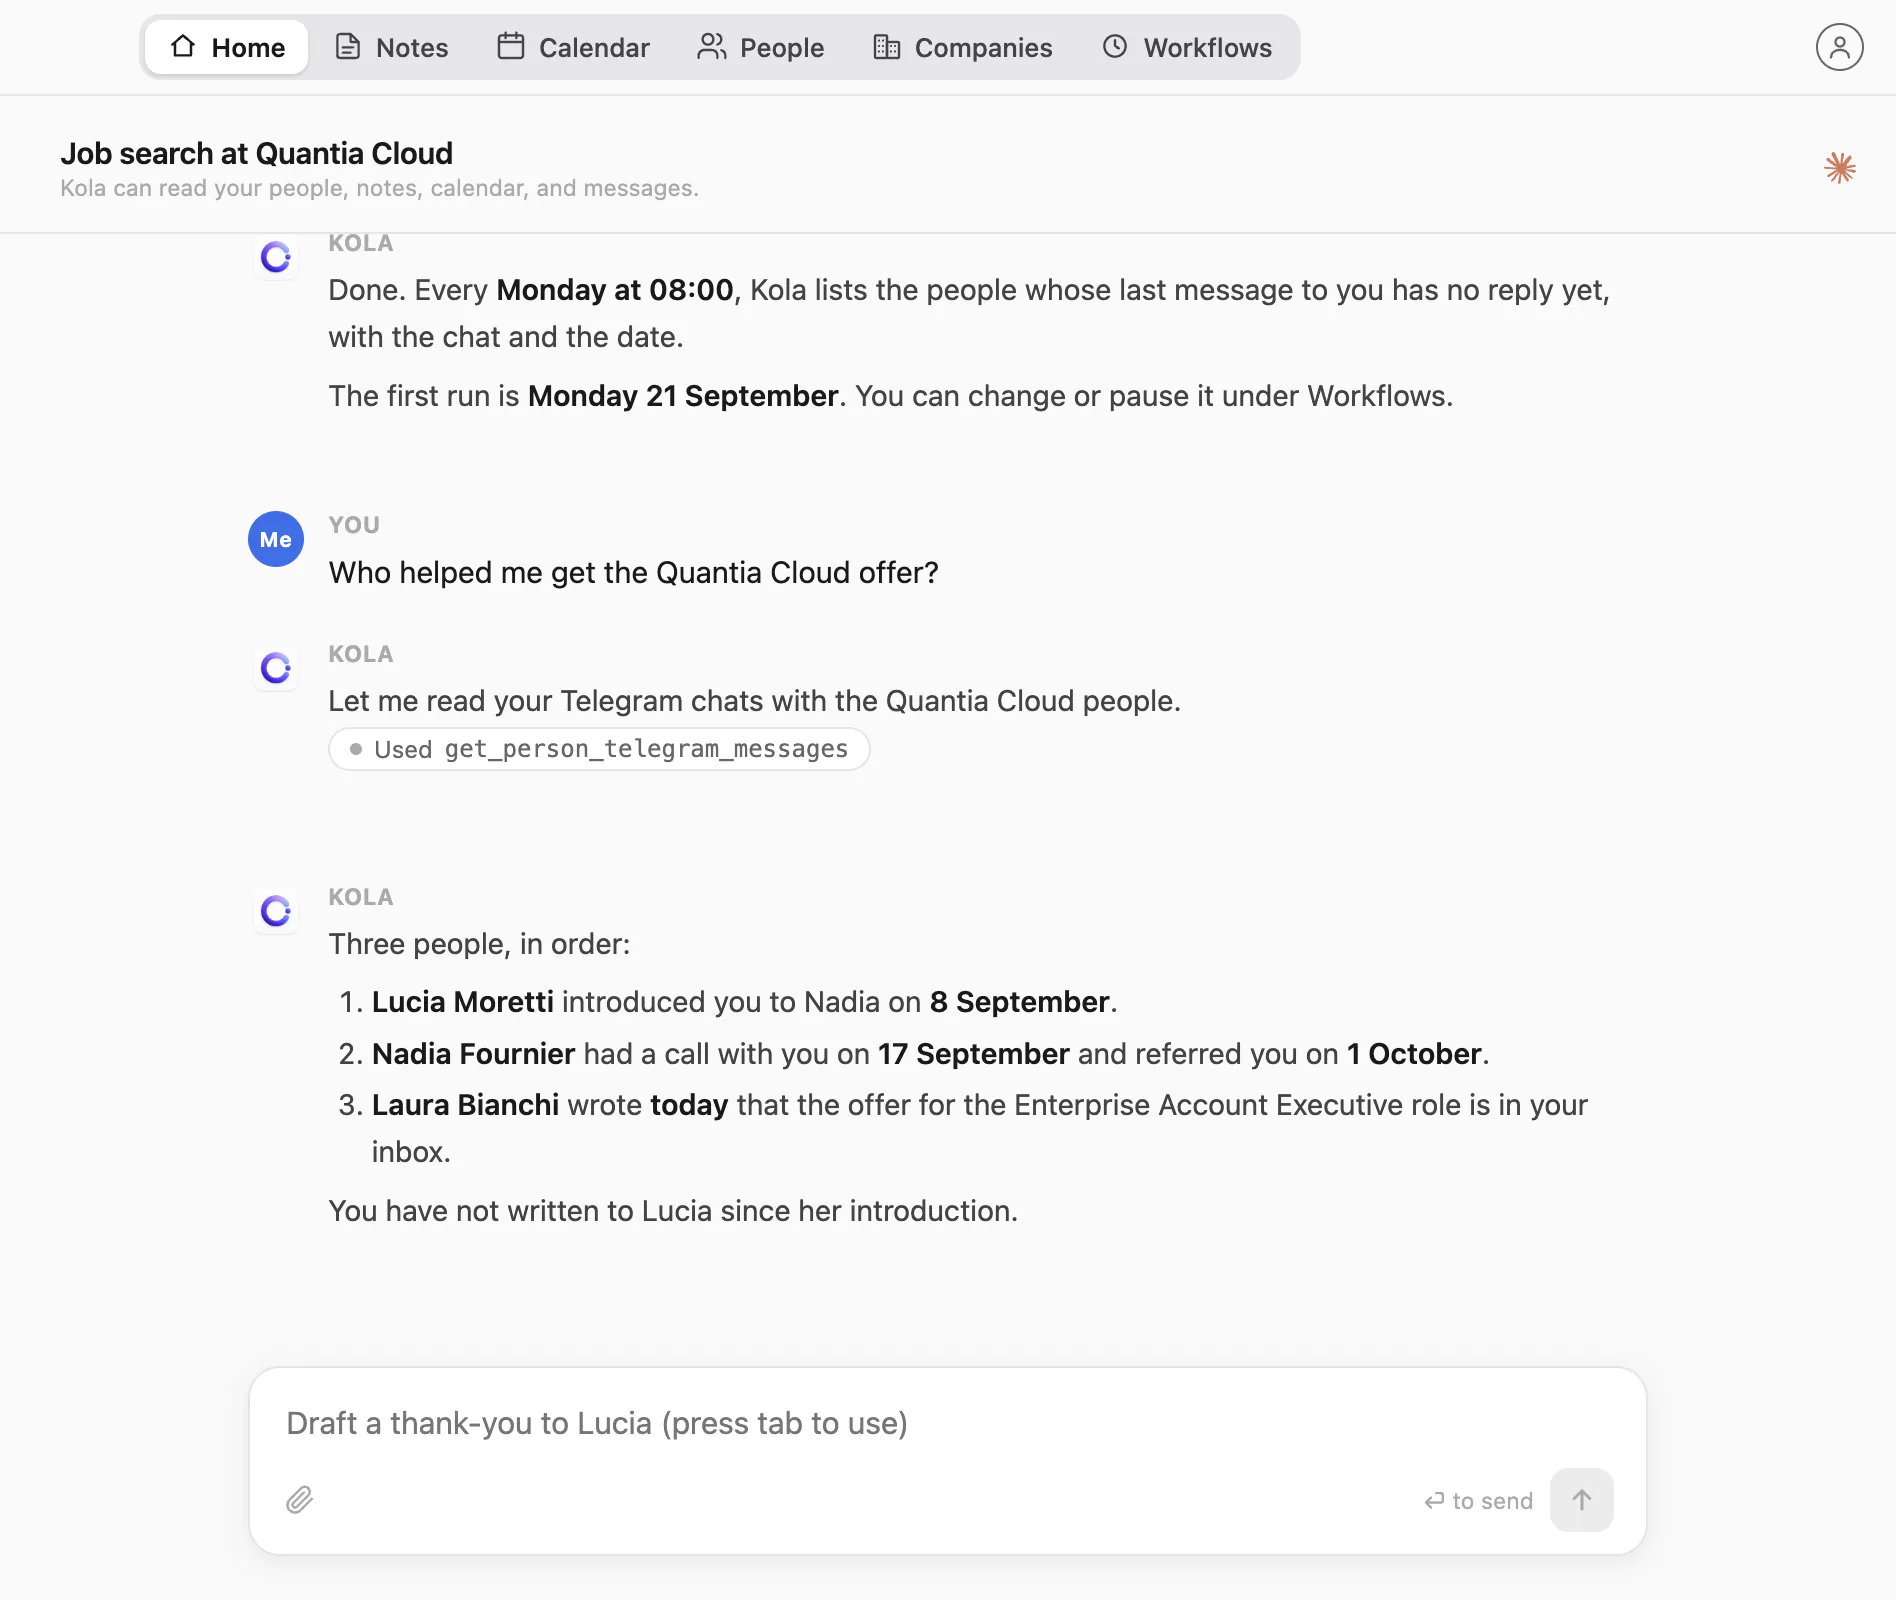Viewport: 1896px width, 1600px height.
Task: Open the Calendar tab
Action: (x=573, y=47)
